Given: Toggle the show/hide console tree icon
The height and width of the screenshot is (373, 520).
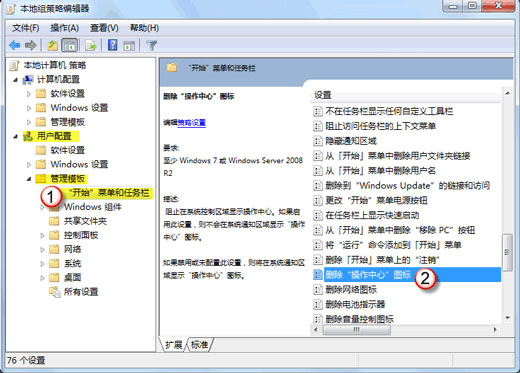Looking at the screenshot, I should click(x=70, y=45).
